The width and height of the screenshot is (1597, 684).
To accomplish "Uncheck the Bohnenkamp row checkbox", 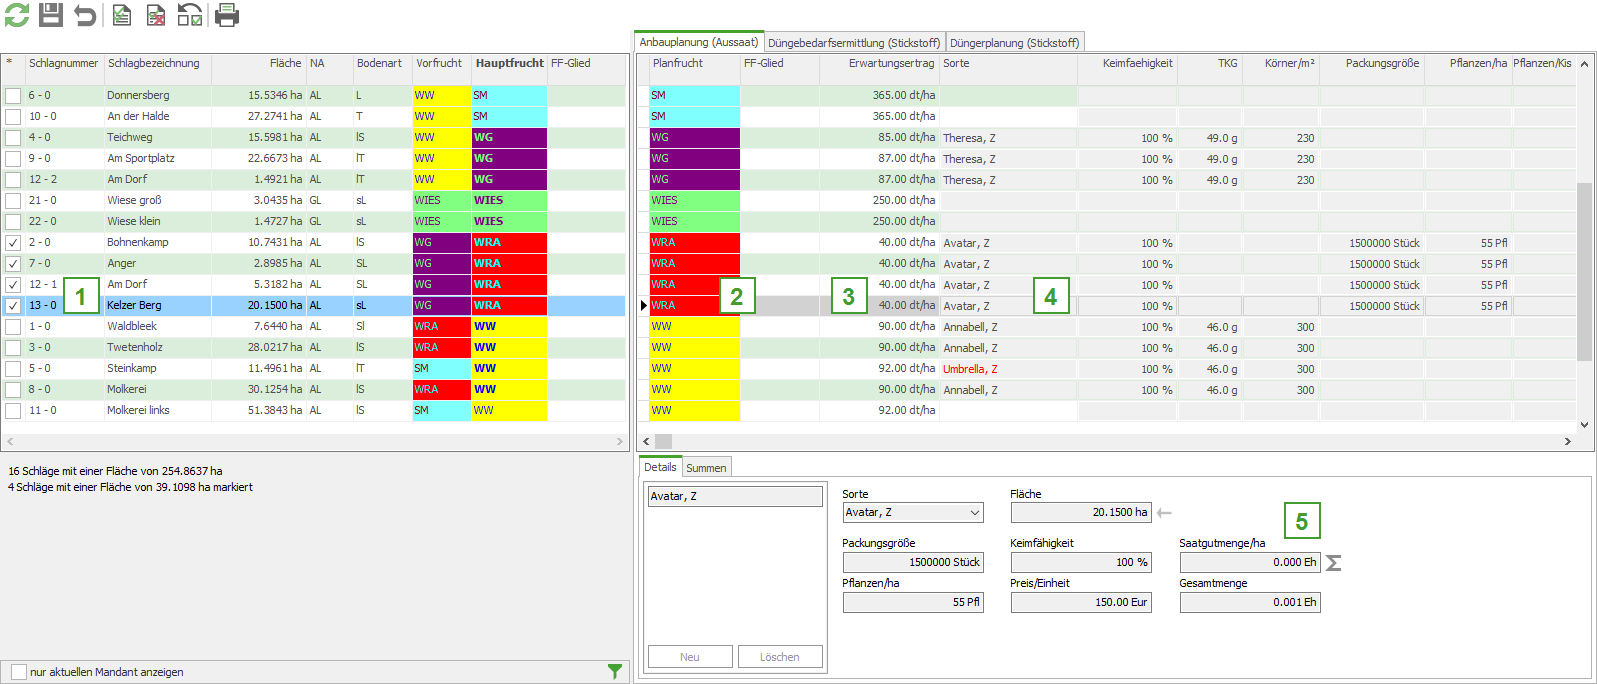I will (13, 243).
